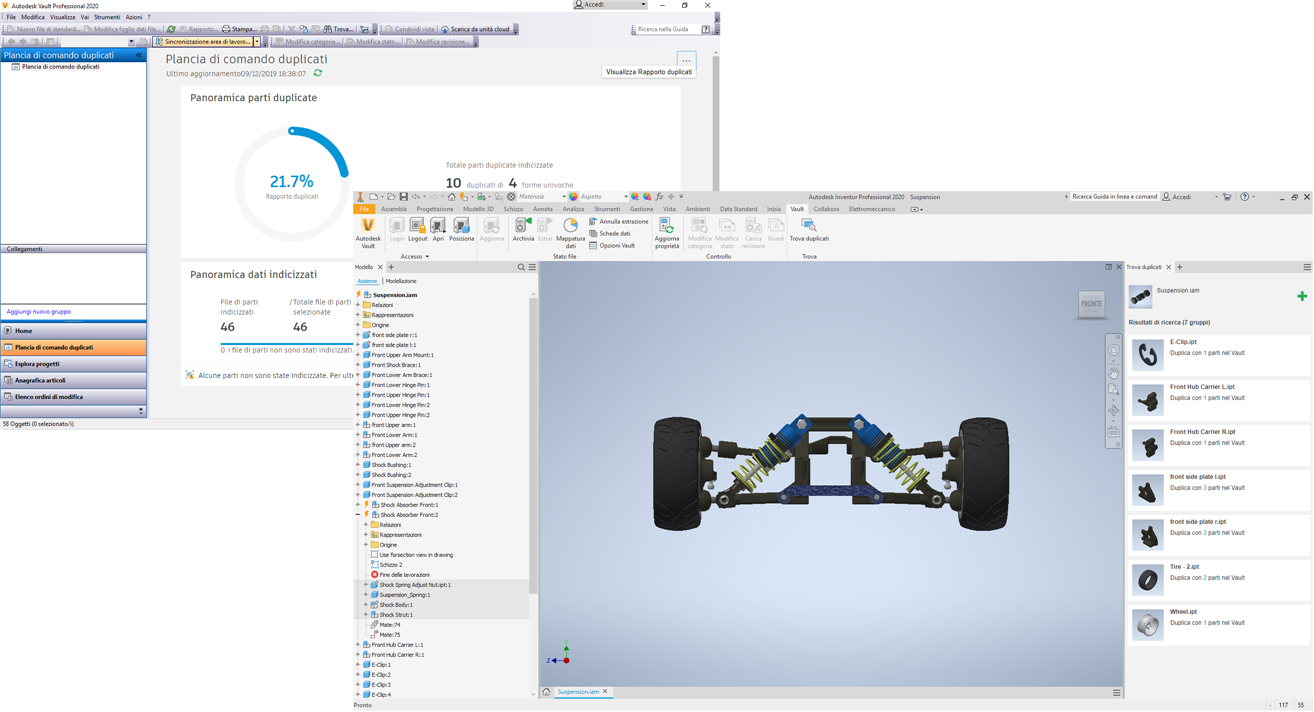Click the Logout icon in the Accesso panel
Image resolution: width=1314 pixels, height=712 pixels.
417,230
